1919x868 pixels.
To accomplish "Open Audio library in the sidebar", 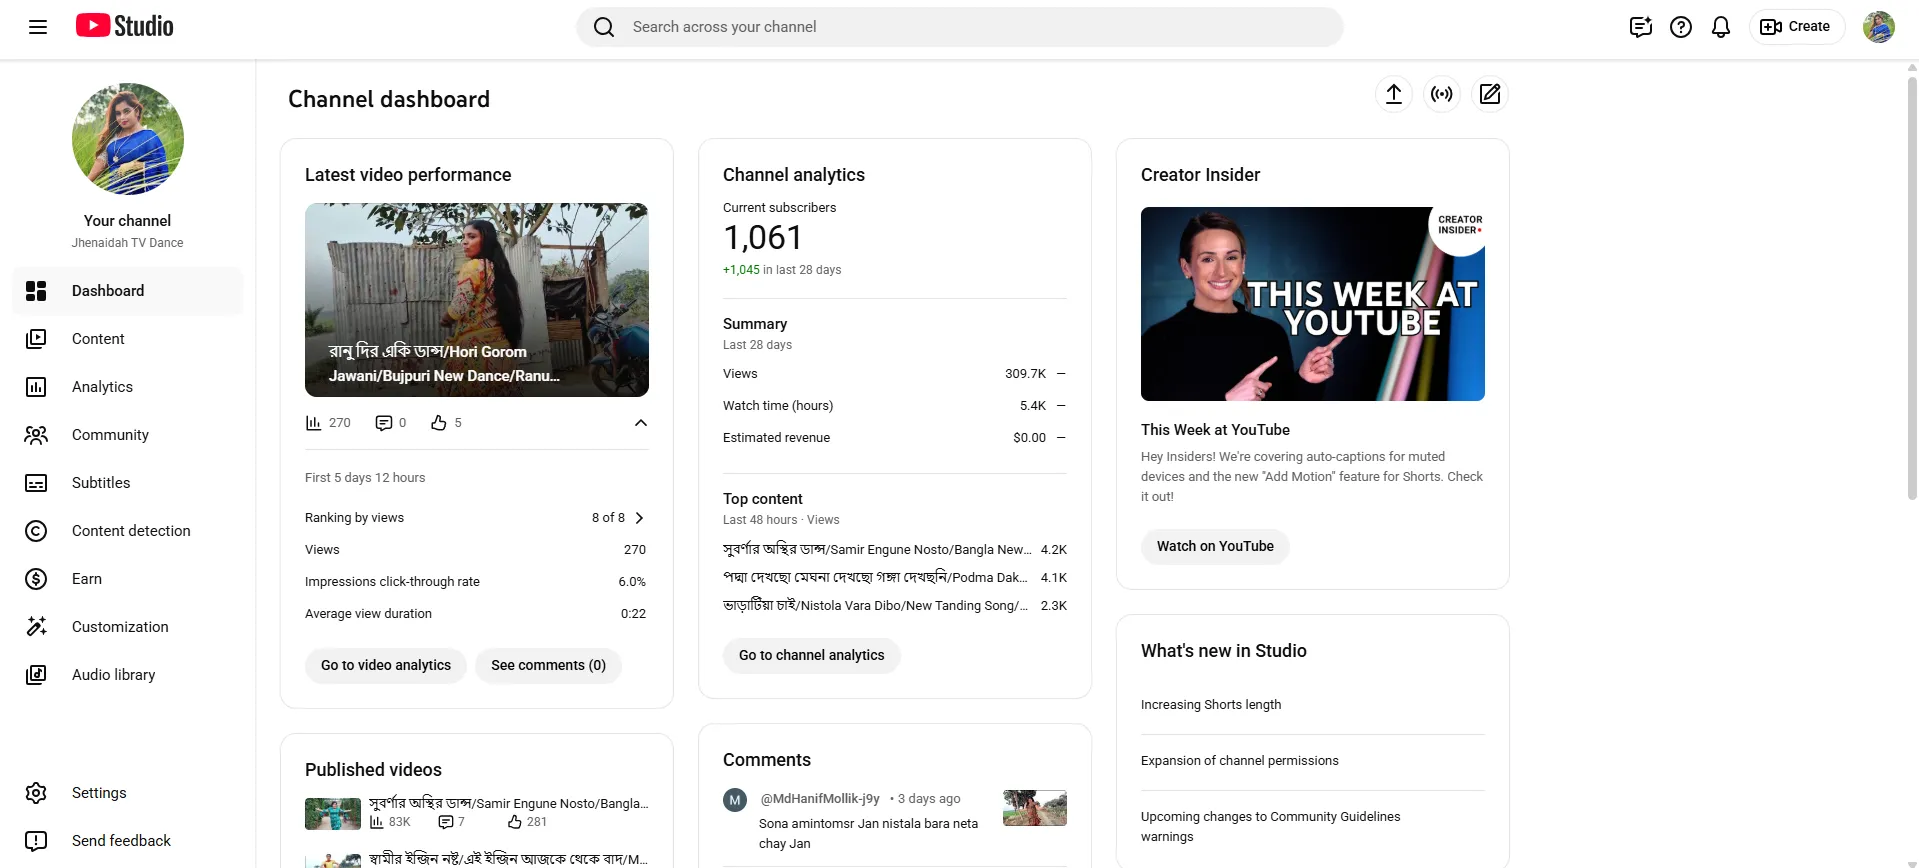I will (128, 675).
